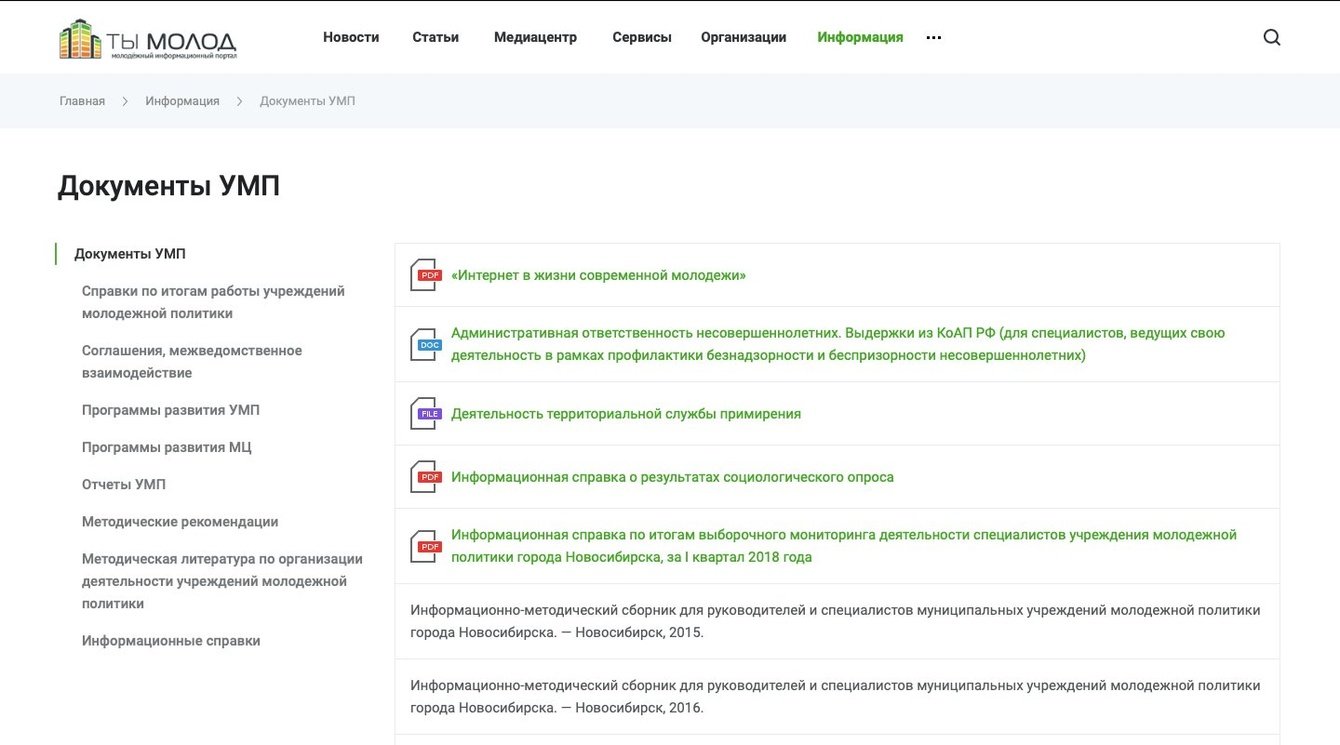Open «Интернет в жизни современной молодежи» document link
Image resolution: width=1340 pixels, height=745 pixels.
point(598,275)
